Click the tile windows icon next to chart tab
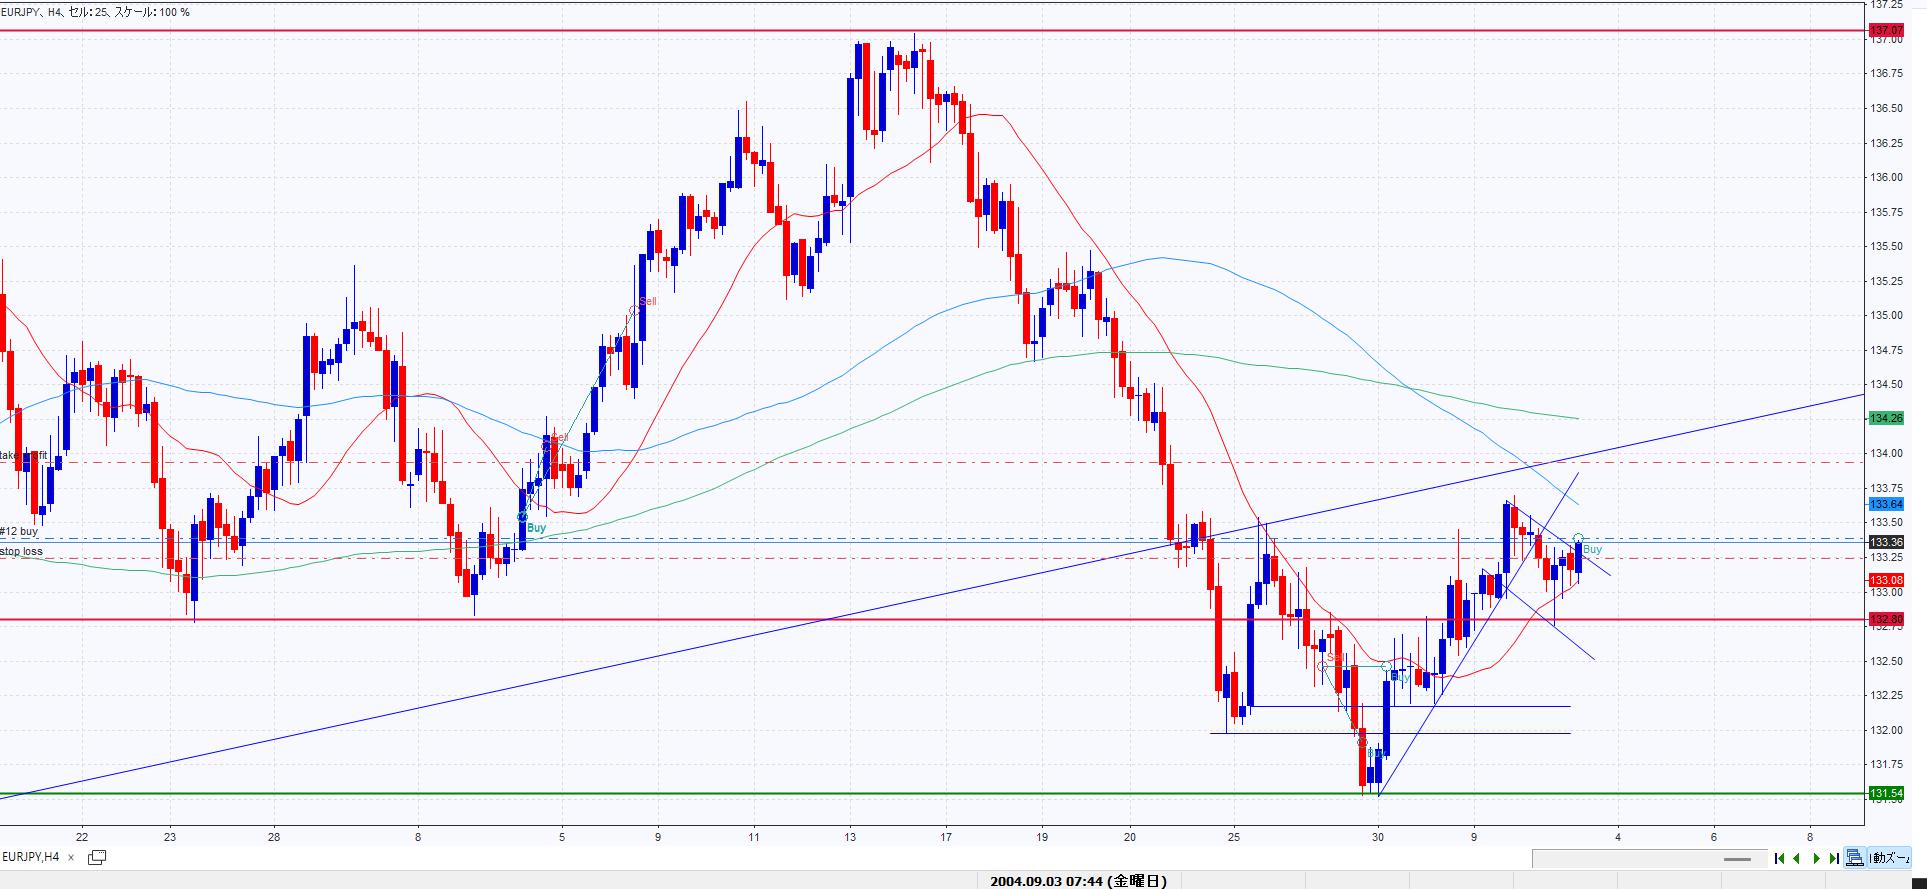 click(97, 857)
